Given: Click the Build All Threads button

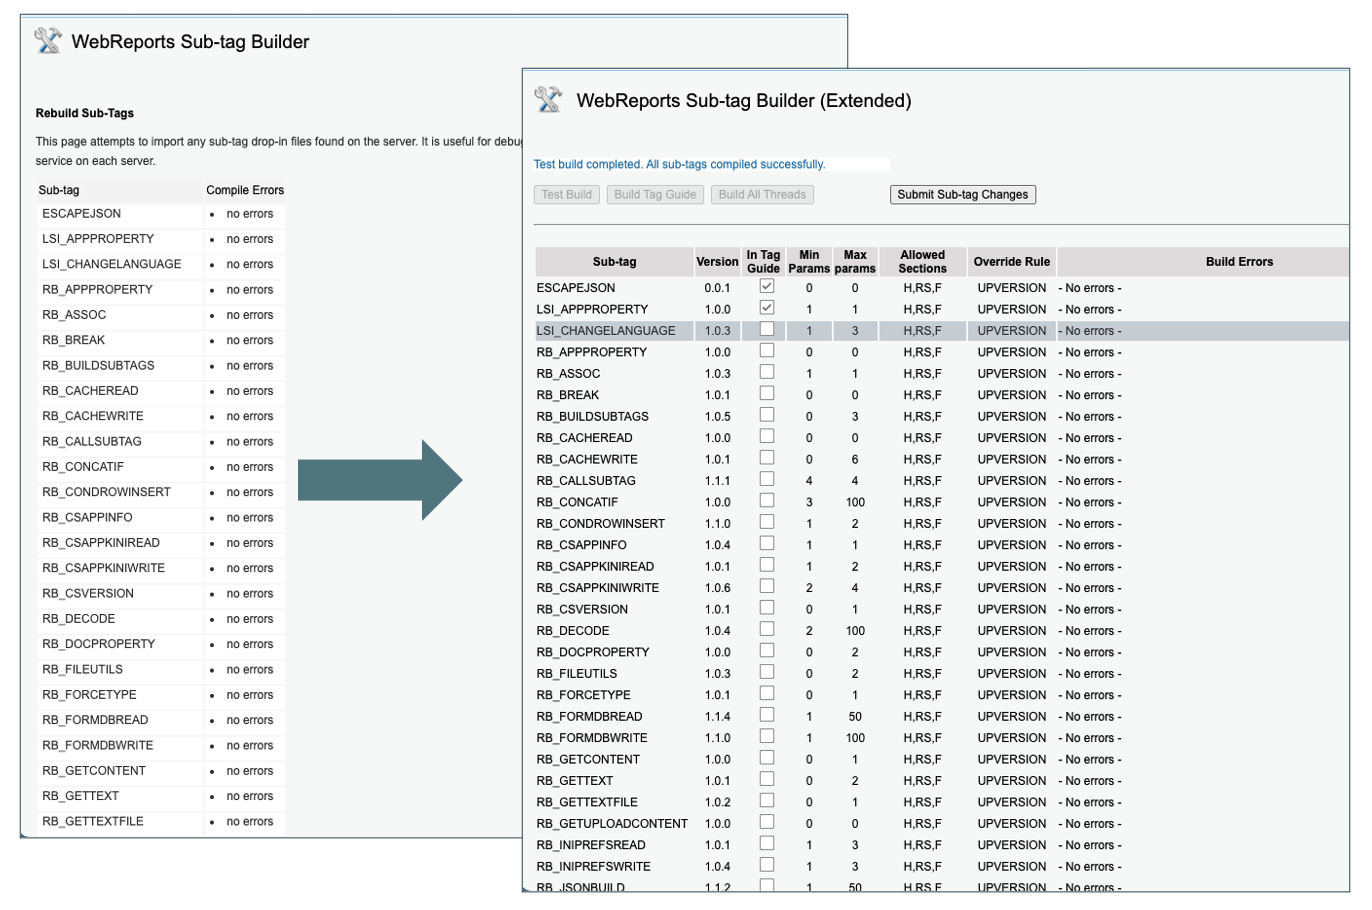Looking at the screenshot, I should 762,195.
